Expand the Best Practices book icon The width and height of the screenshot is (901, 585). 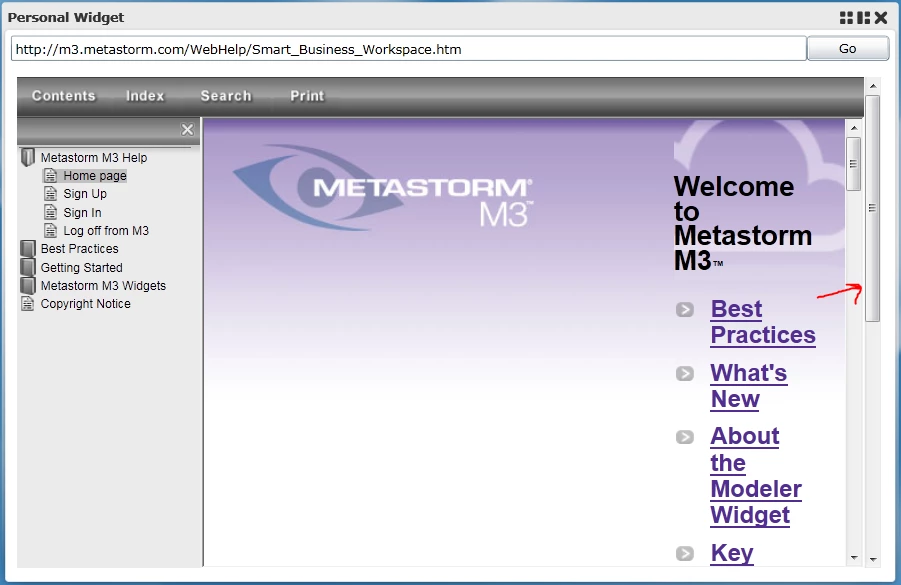pos(28,249)
